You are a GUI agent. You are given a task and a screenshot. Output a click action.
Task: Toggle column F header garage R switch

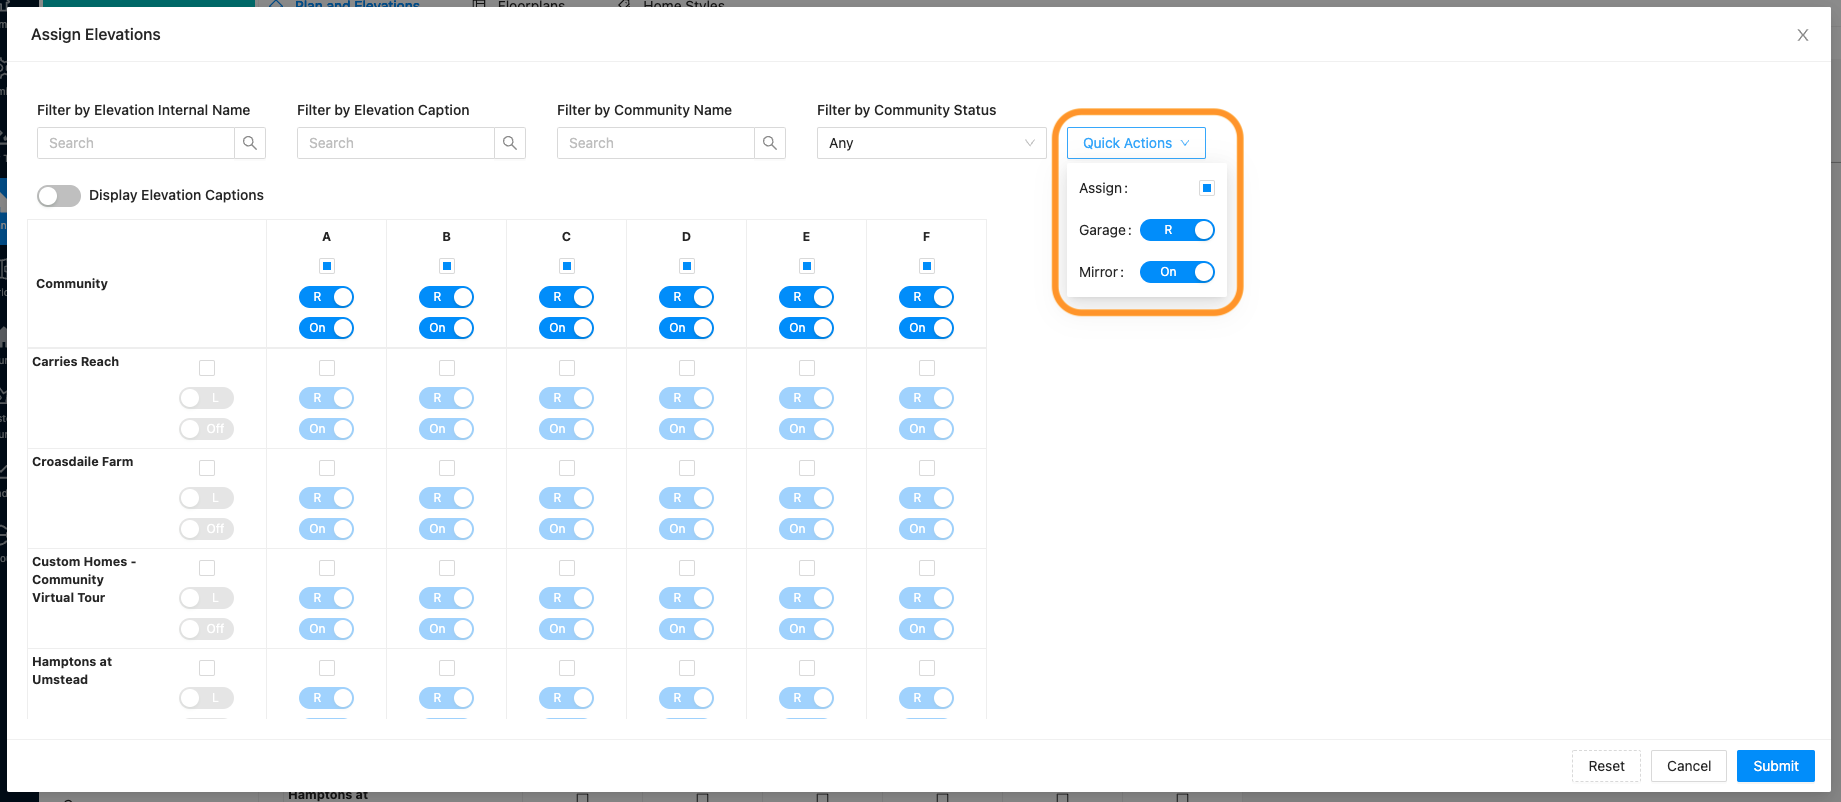click(926, 297)
